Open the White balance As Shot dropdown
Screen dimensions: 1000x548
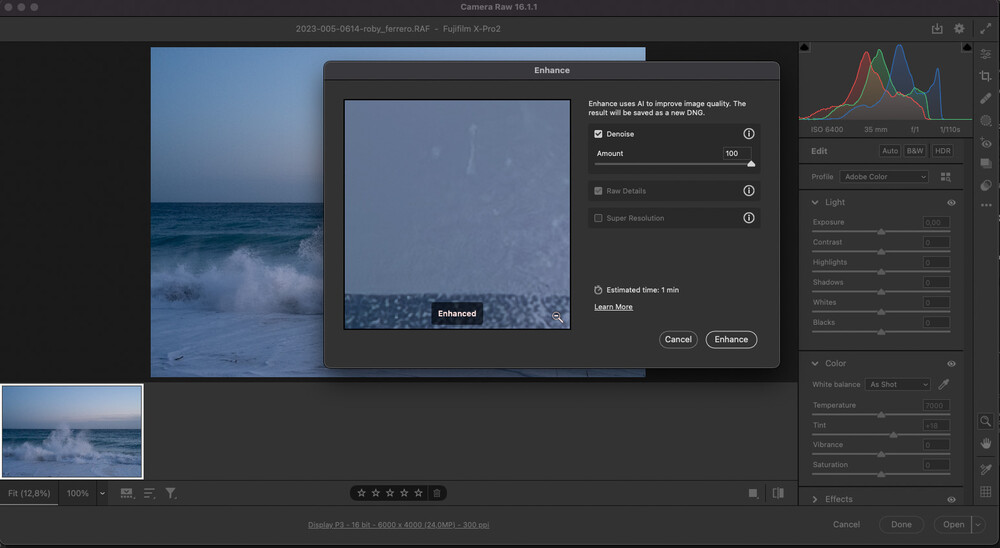(898, 384)
